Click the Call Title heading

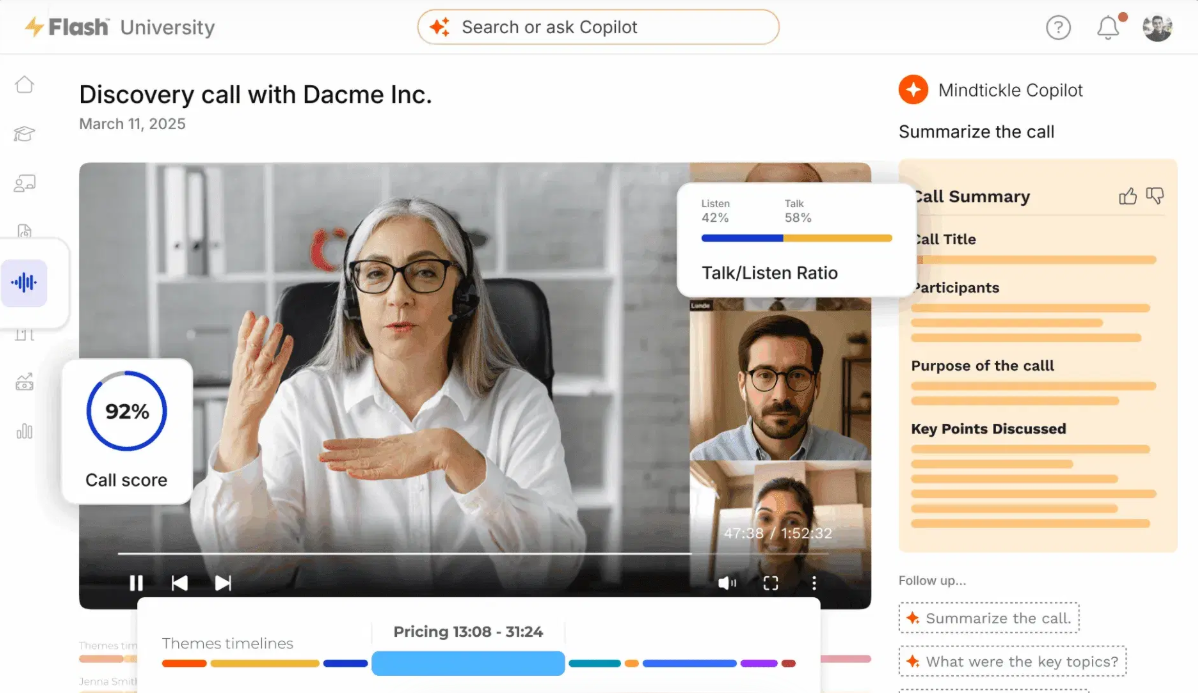(x=946, y=239)
